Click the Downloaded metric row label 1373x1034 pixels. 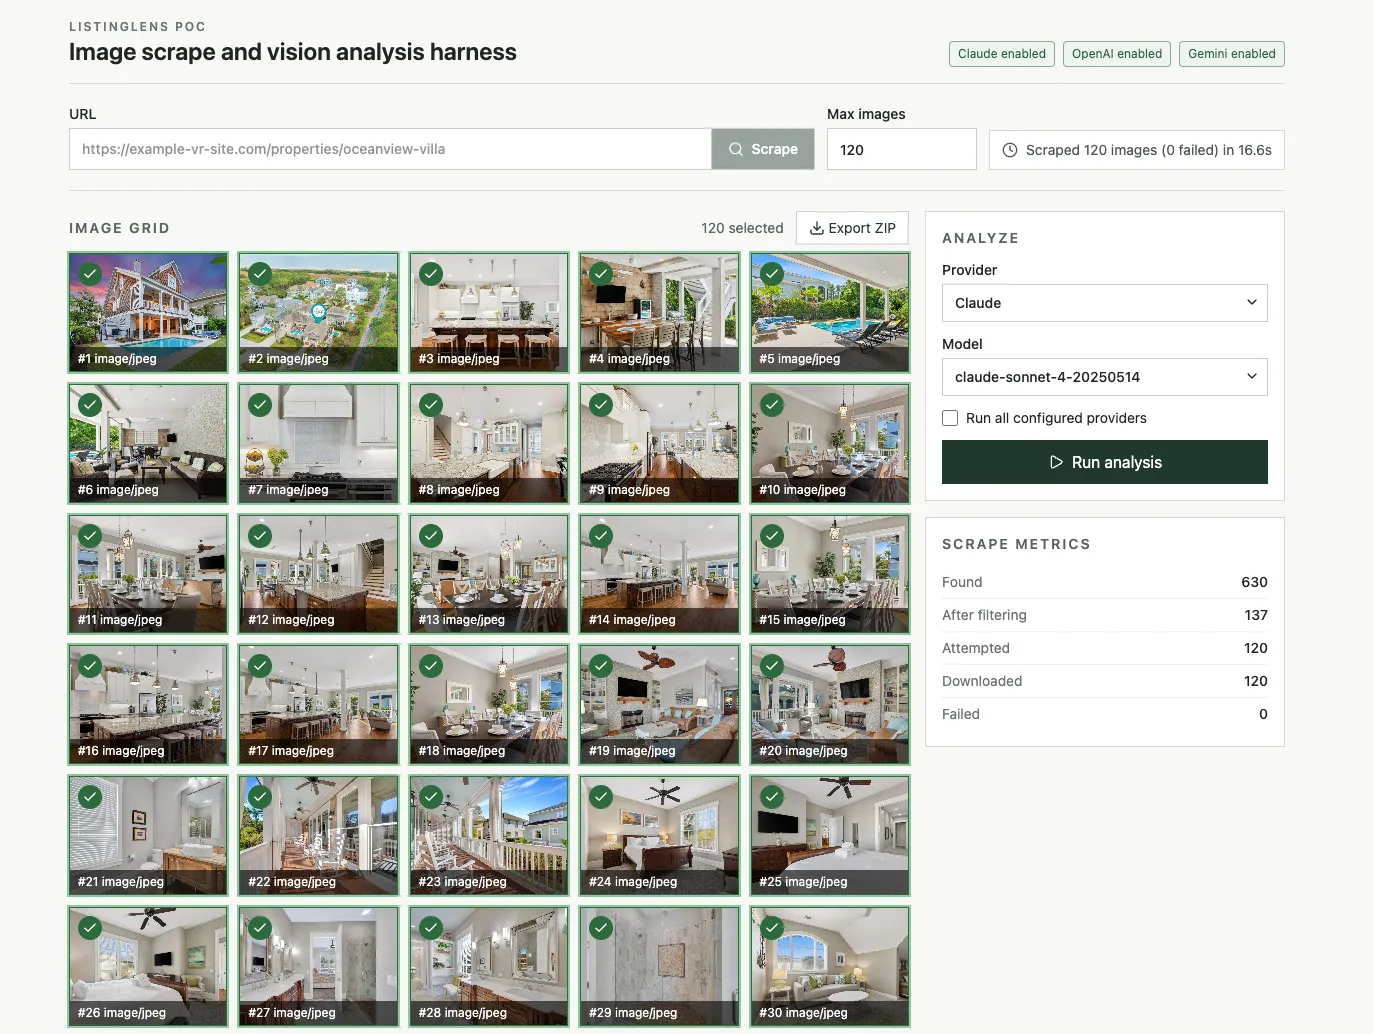(x=982, y=681)
